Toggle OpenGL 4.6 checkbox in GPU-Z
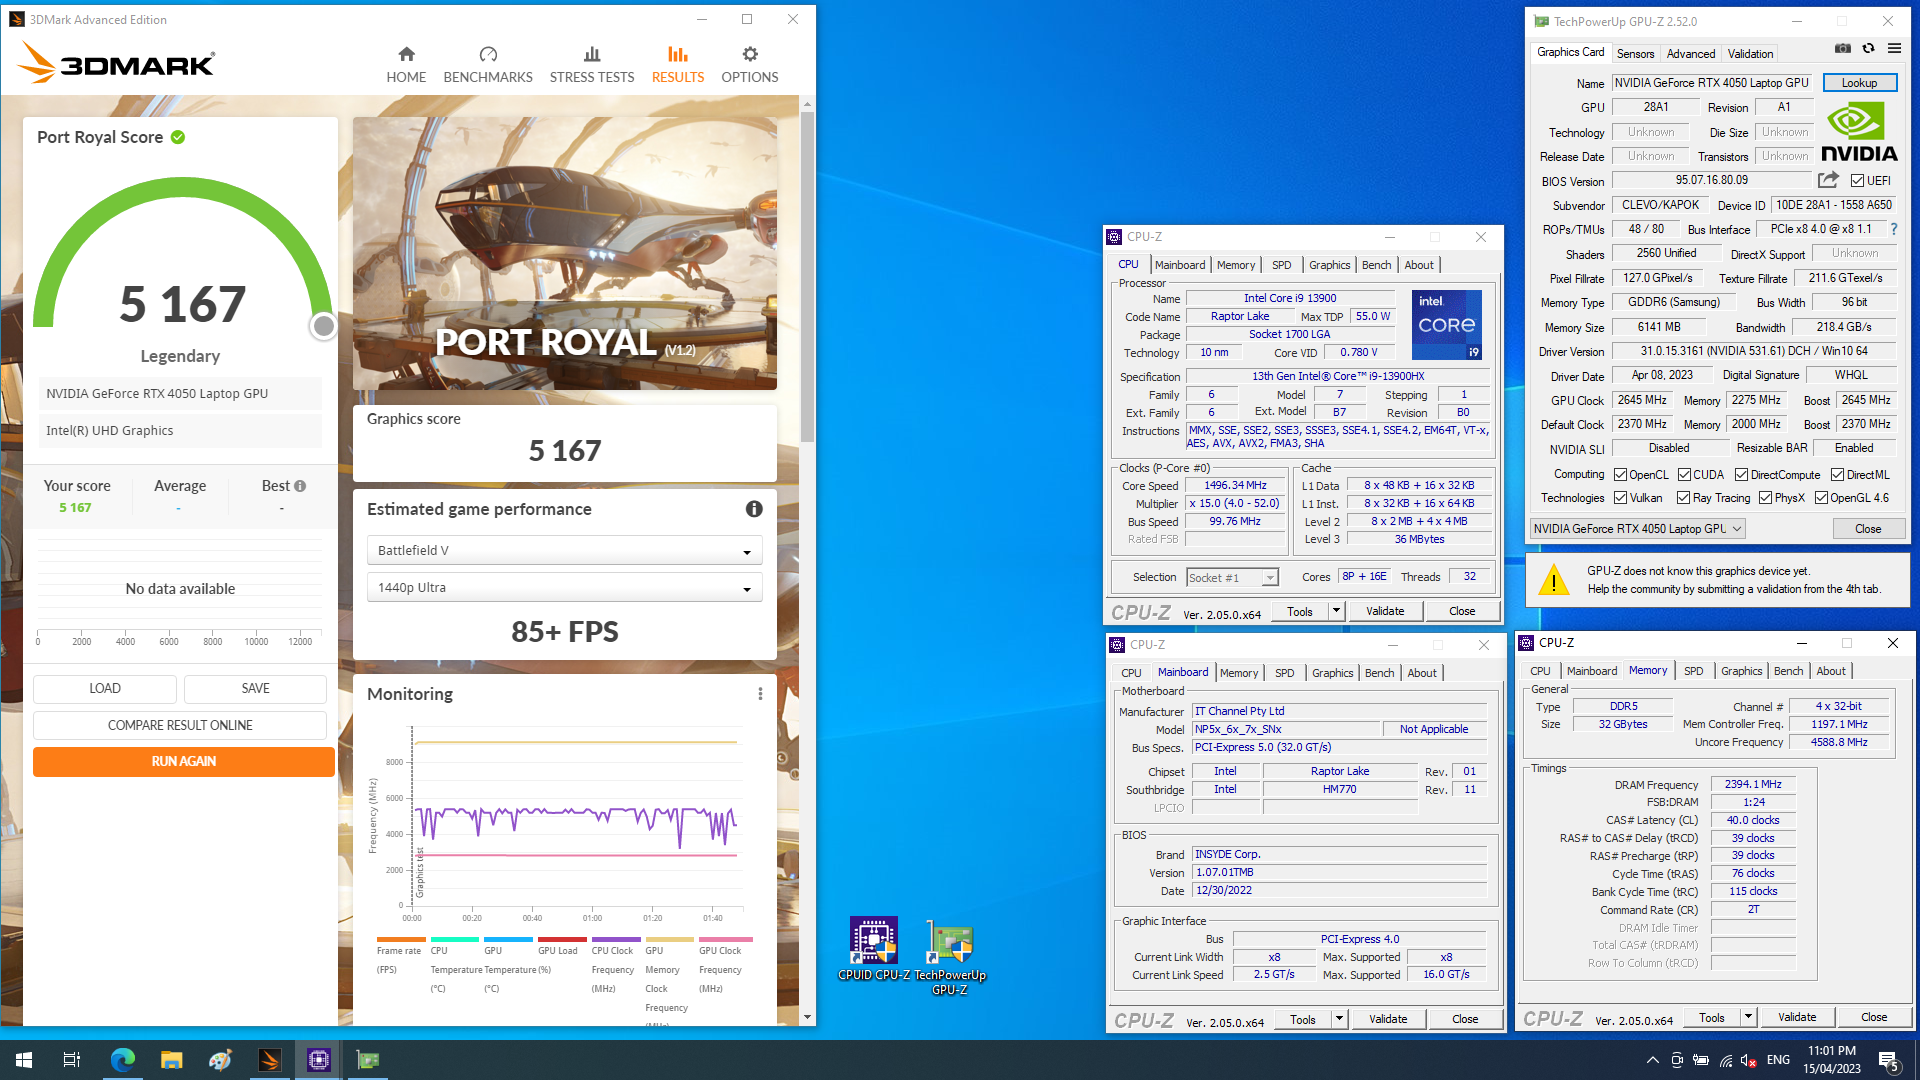 [1821, 498]
